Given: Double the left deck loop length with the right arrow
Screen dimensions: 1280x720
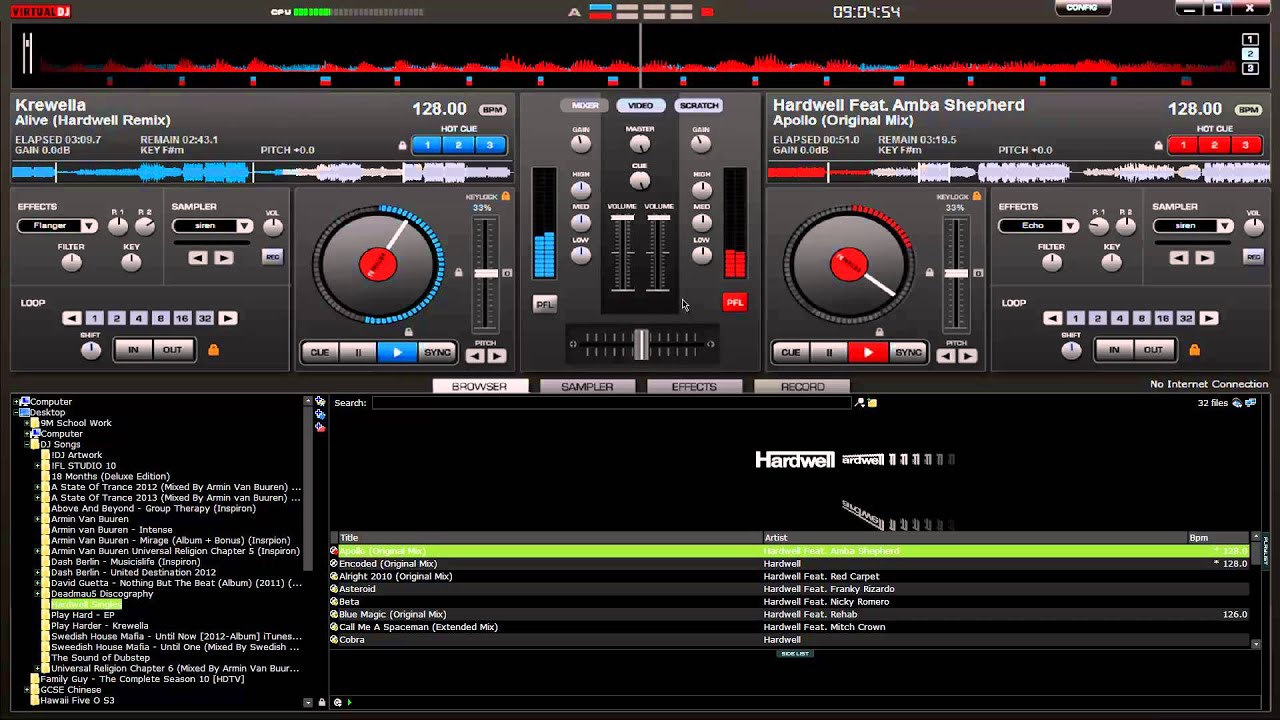Looking at the screenshot, I should (228, 318).
